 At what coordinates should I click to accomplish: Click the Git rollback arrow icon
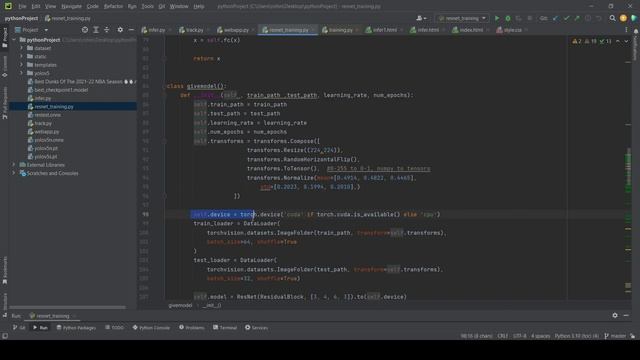point(599,18)
